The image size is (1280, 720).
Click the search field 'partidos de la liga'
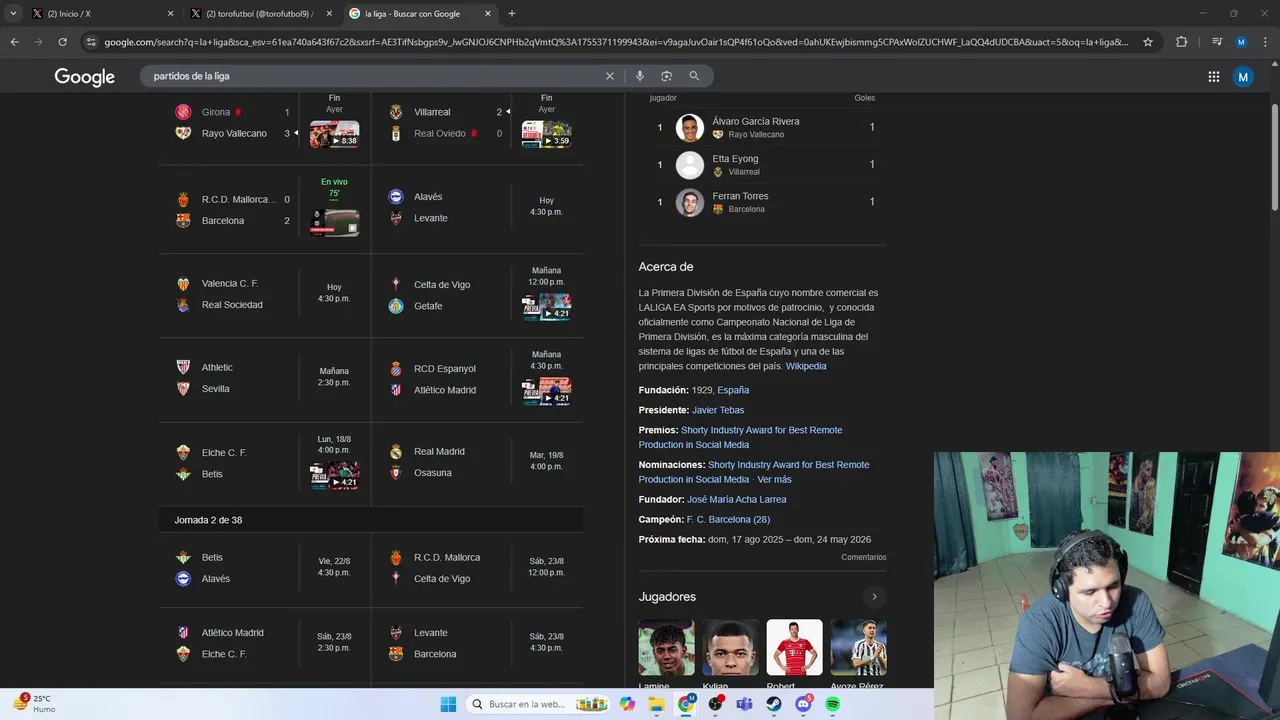[375, 76]
